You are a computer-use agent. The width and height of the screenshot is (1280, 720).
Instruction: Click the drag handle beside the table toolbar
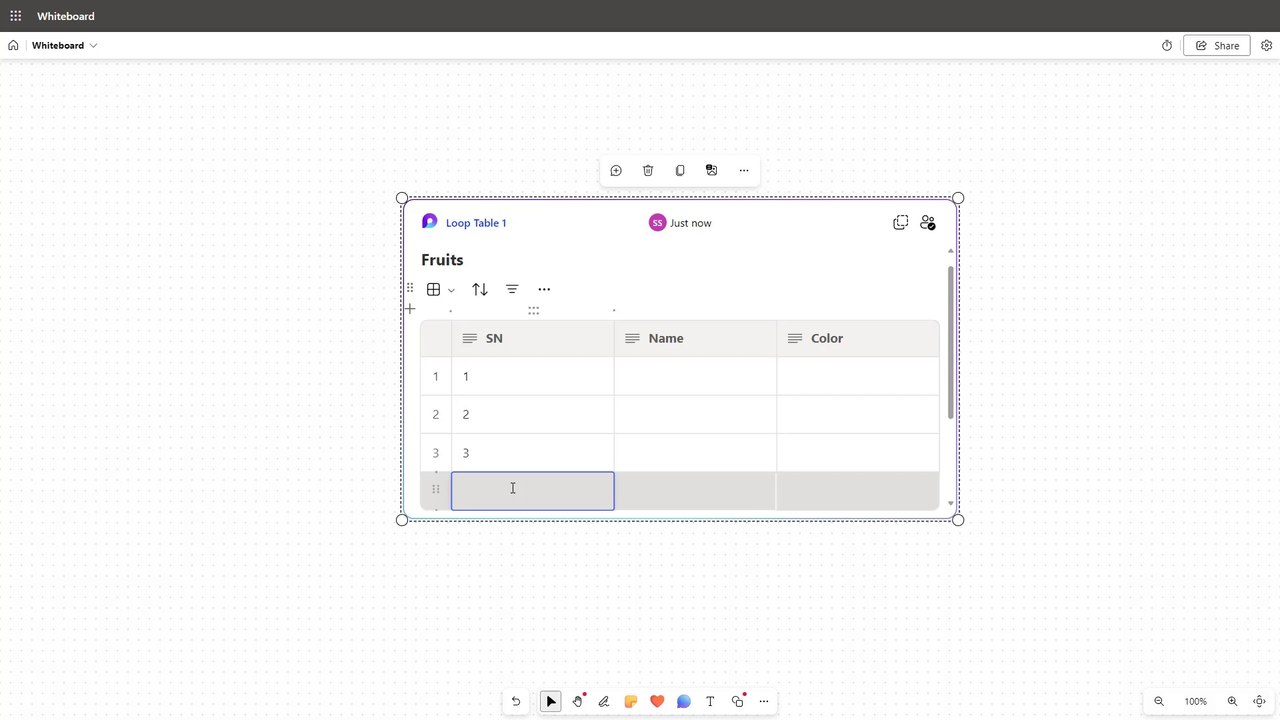coord(410,288)
